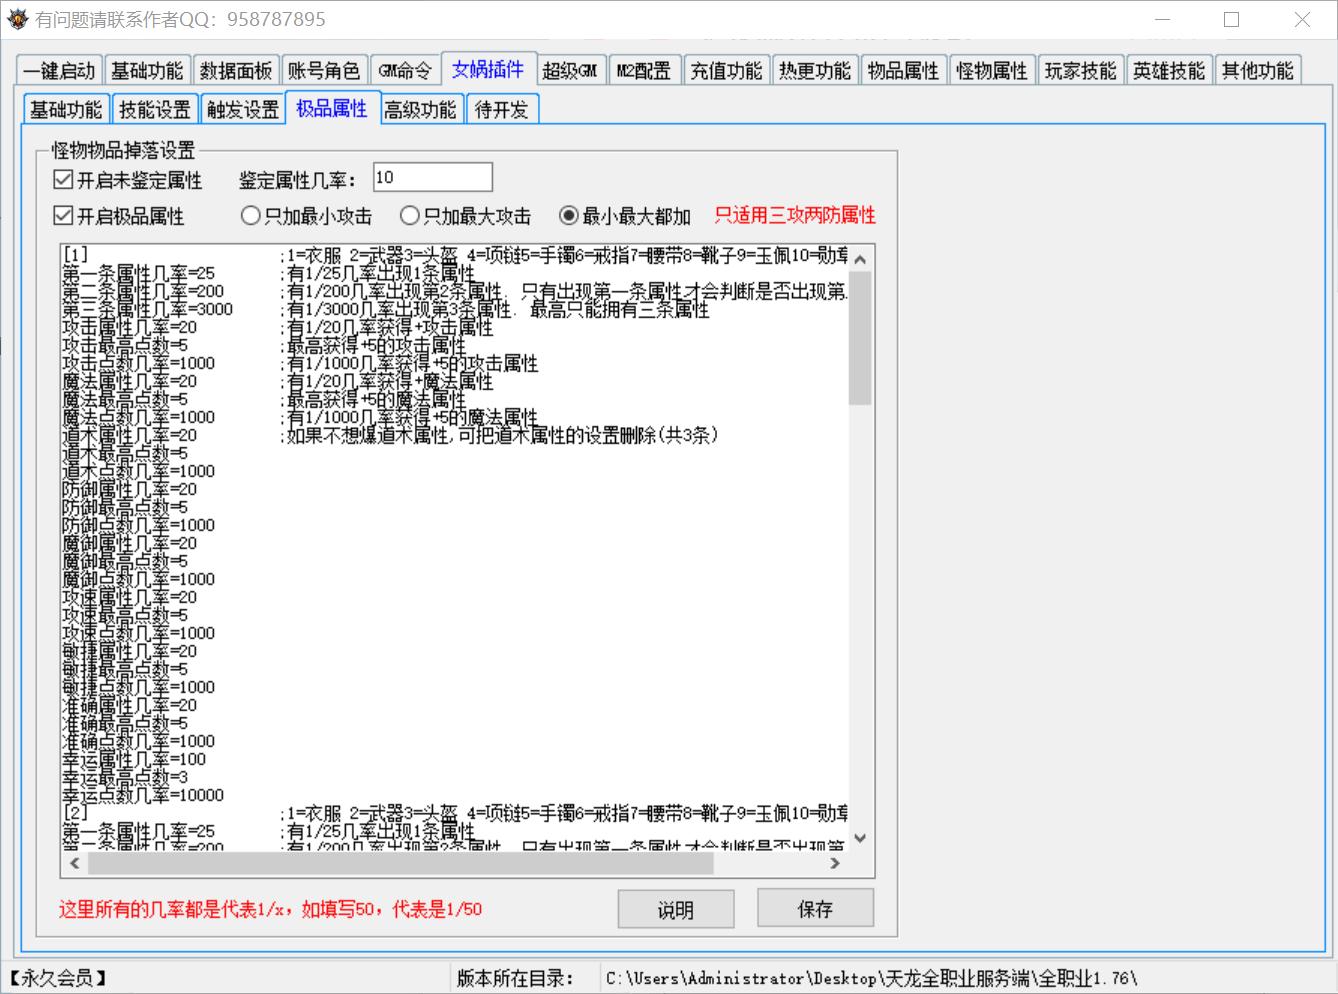Click the horizontal scrollbar right arrow
Image resolution: width=1338 pixels, height=994 pixels.
[835, 863]
